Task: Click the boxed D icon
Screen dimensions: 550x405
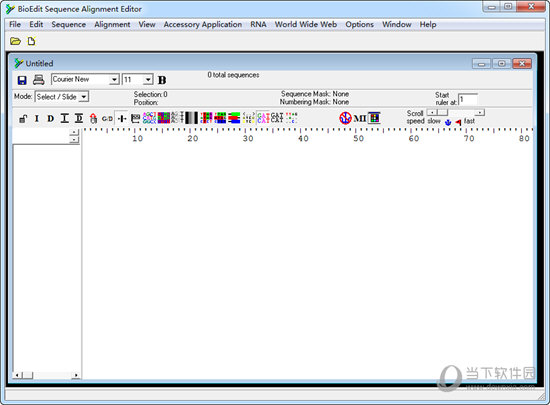Action: (x=79, y=118)
